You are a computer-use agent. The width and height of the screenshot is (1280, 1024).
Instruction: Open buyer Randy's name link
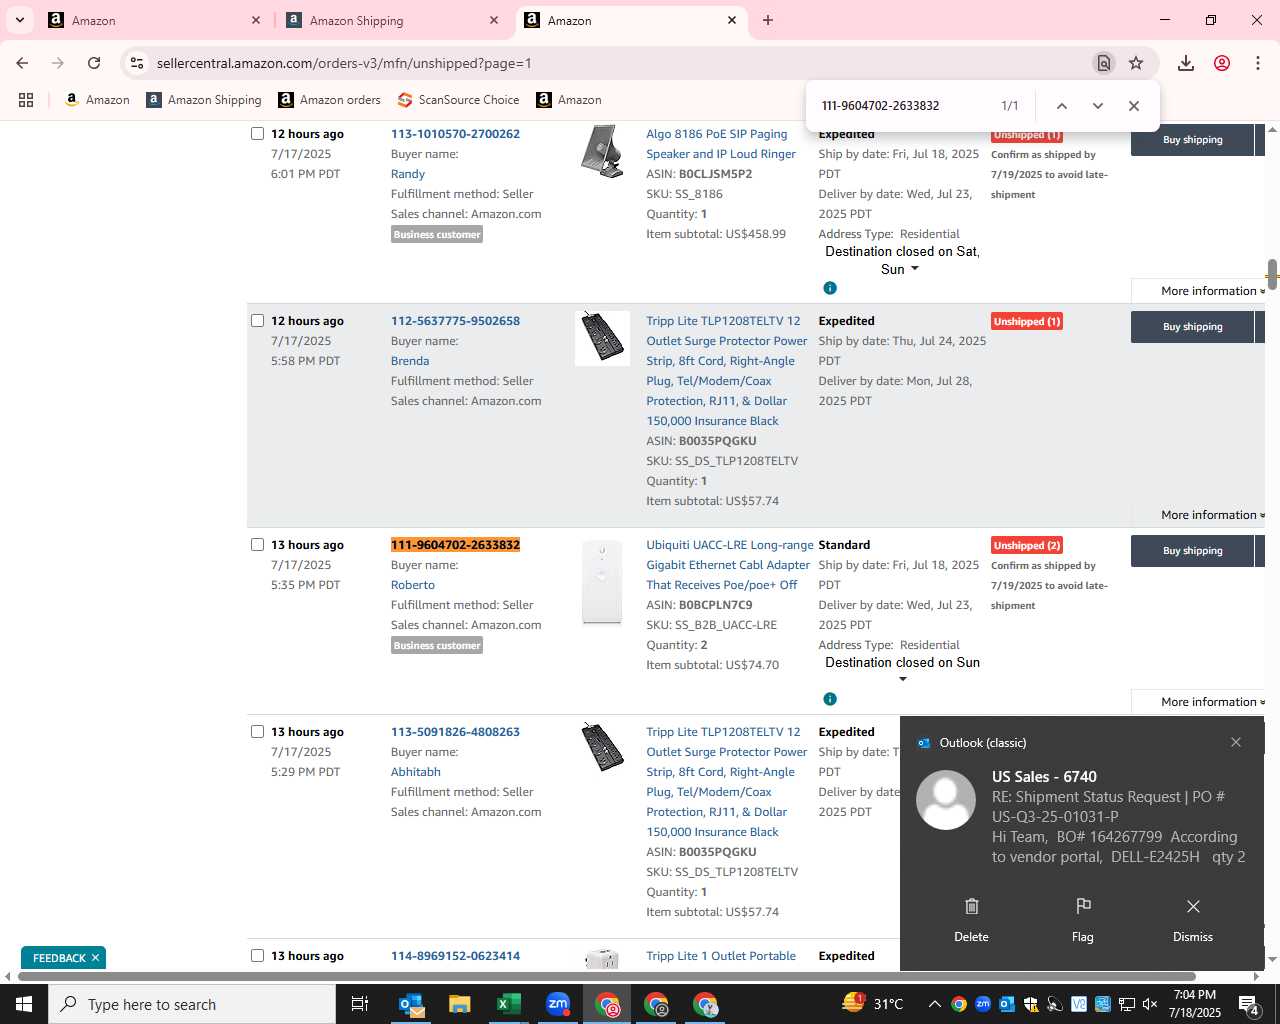pos(408,174)
